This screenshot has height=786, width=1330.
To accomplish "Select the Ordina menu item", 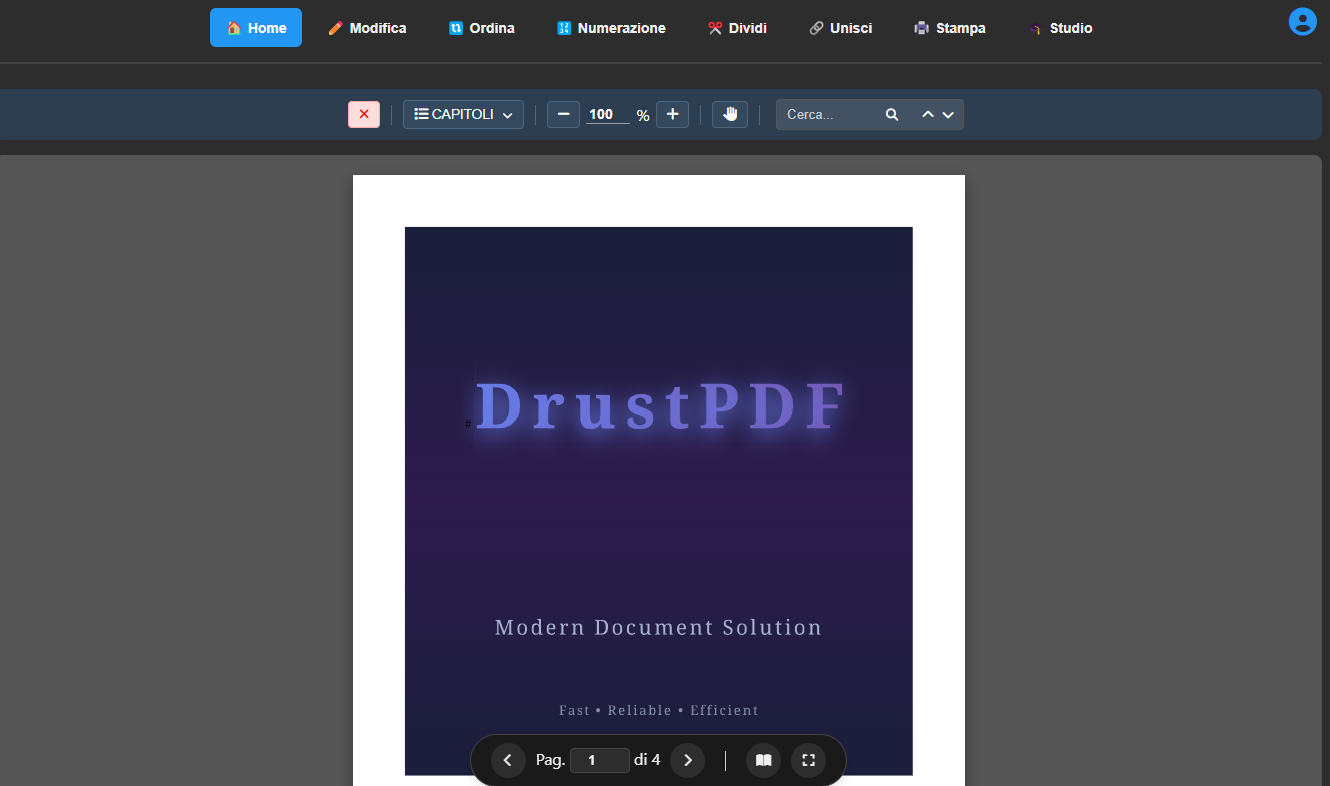I will click(481, 28).
